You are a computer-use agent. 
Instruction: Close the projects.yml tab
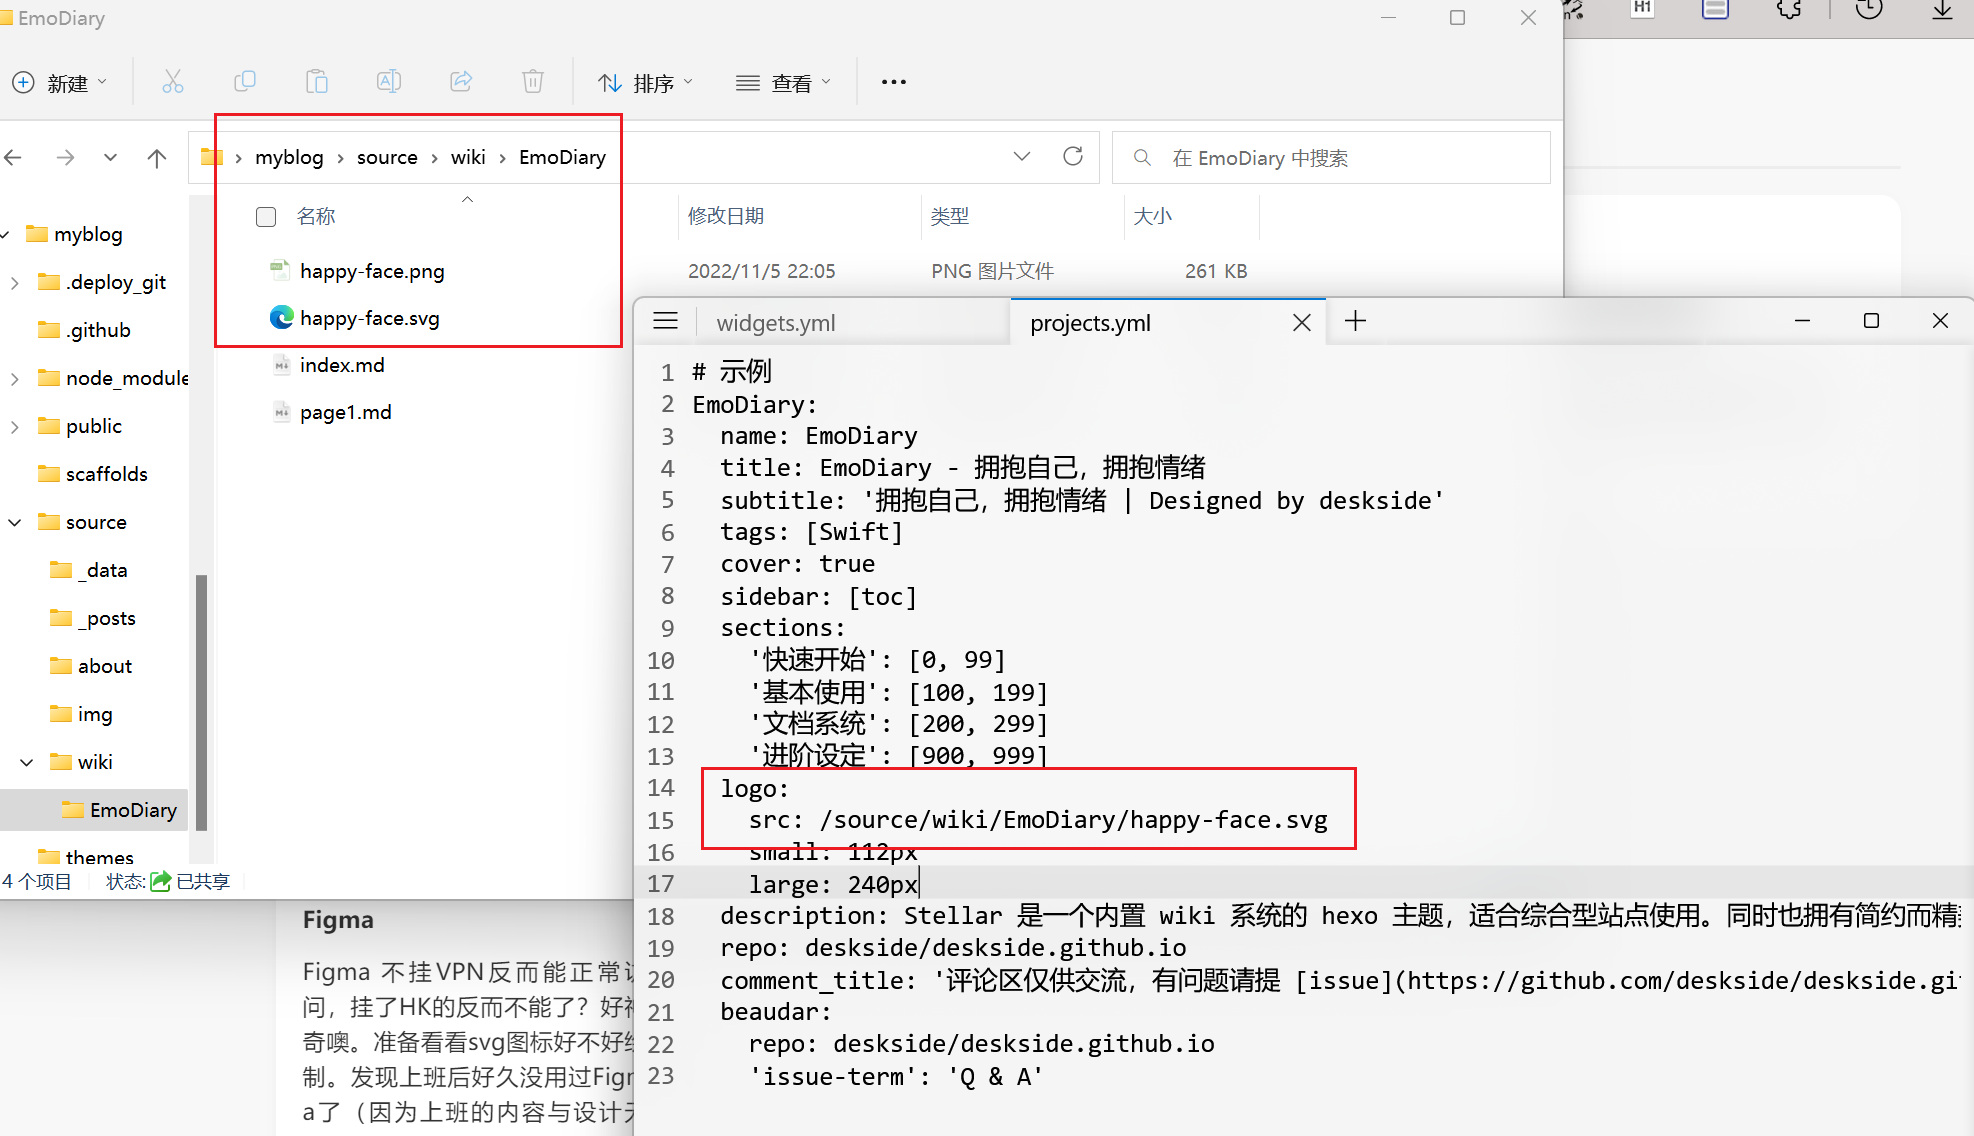pos(1302,322)
